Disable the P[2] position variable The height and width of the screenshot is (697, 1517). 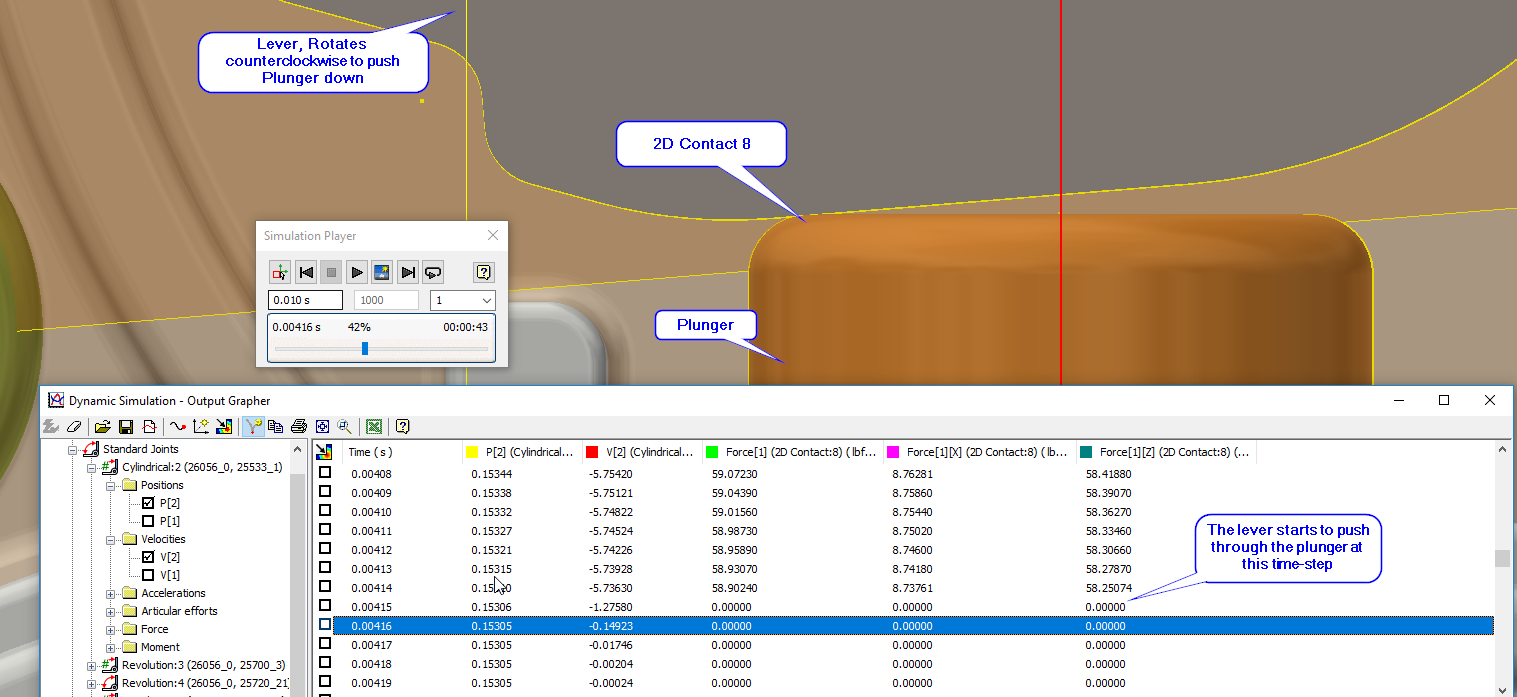click(148, 502)
